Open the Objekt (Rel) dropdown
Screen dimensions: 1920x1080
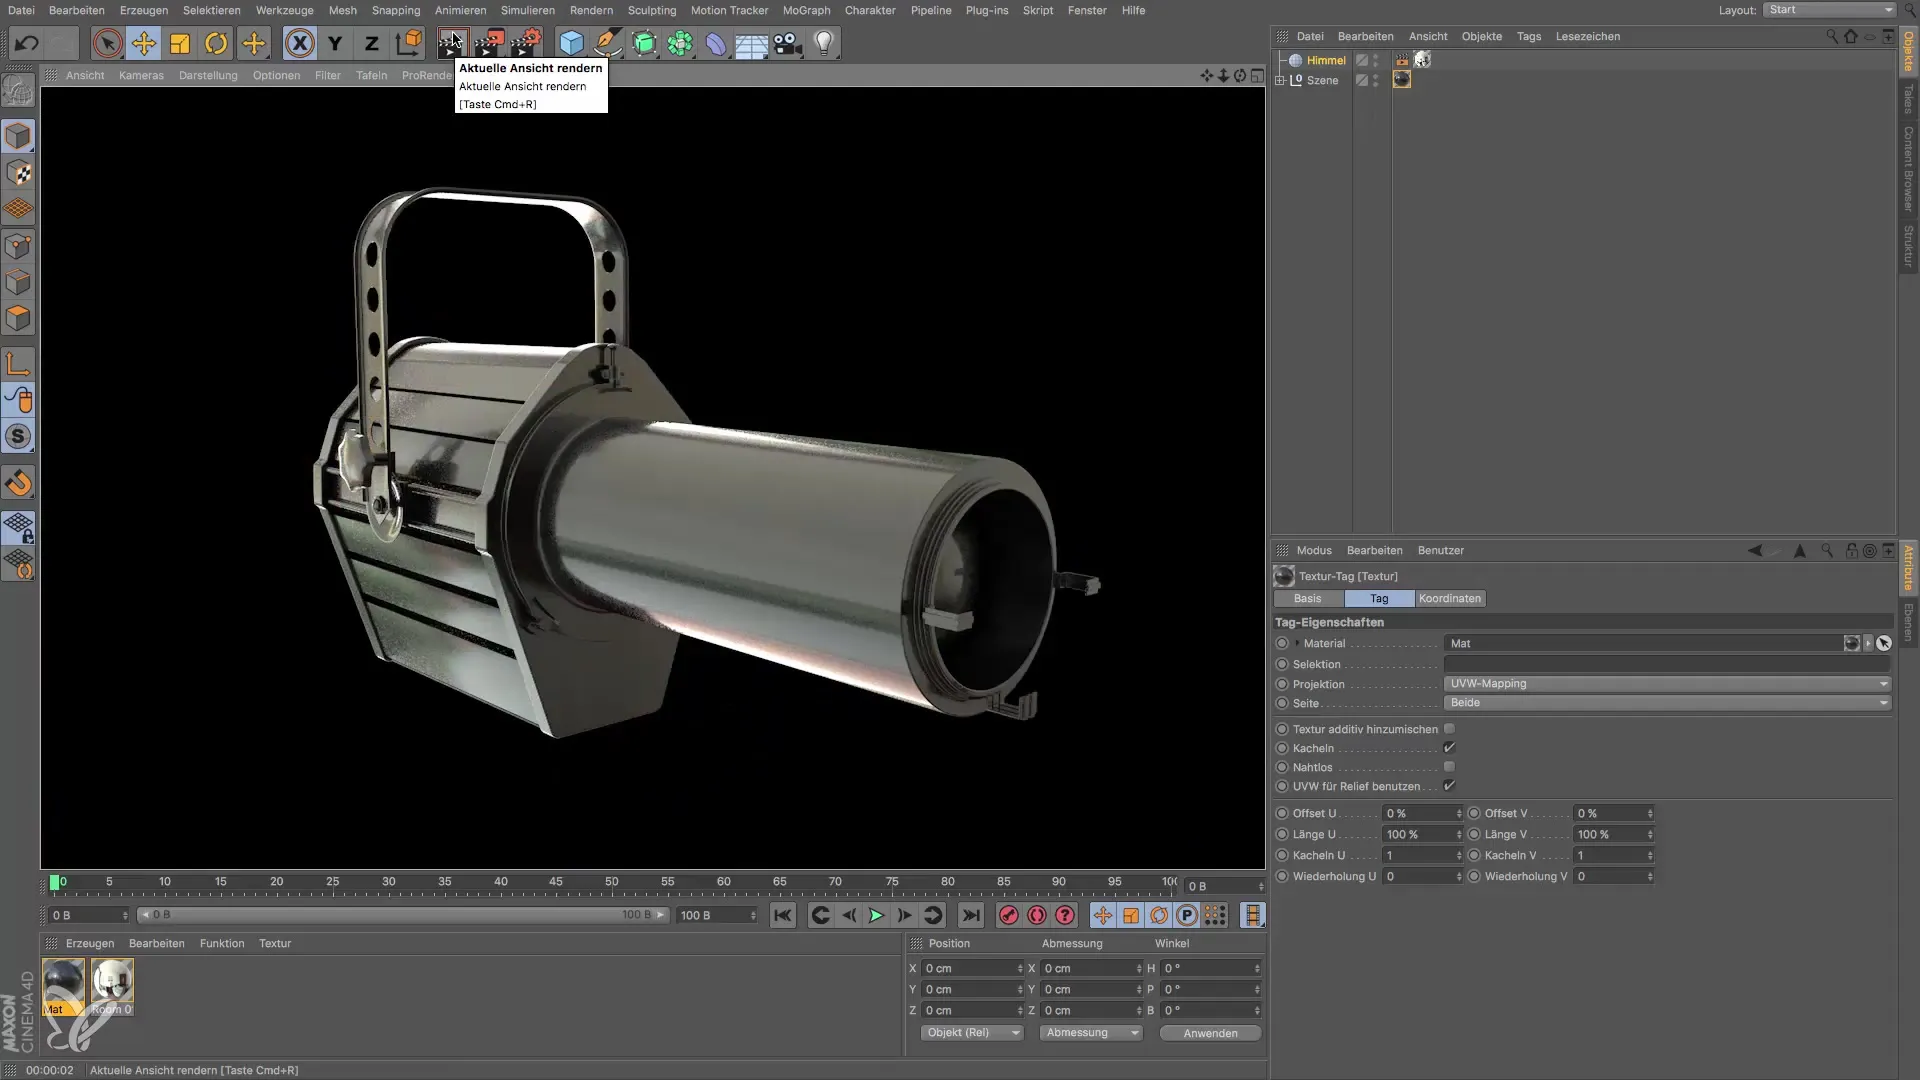click(x=972, y=1033)
